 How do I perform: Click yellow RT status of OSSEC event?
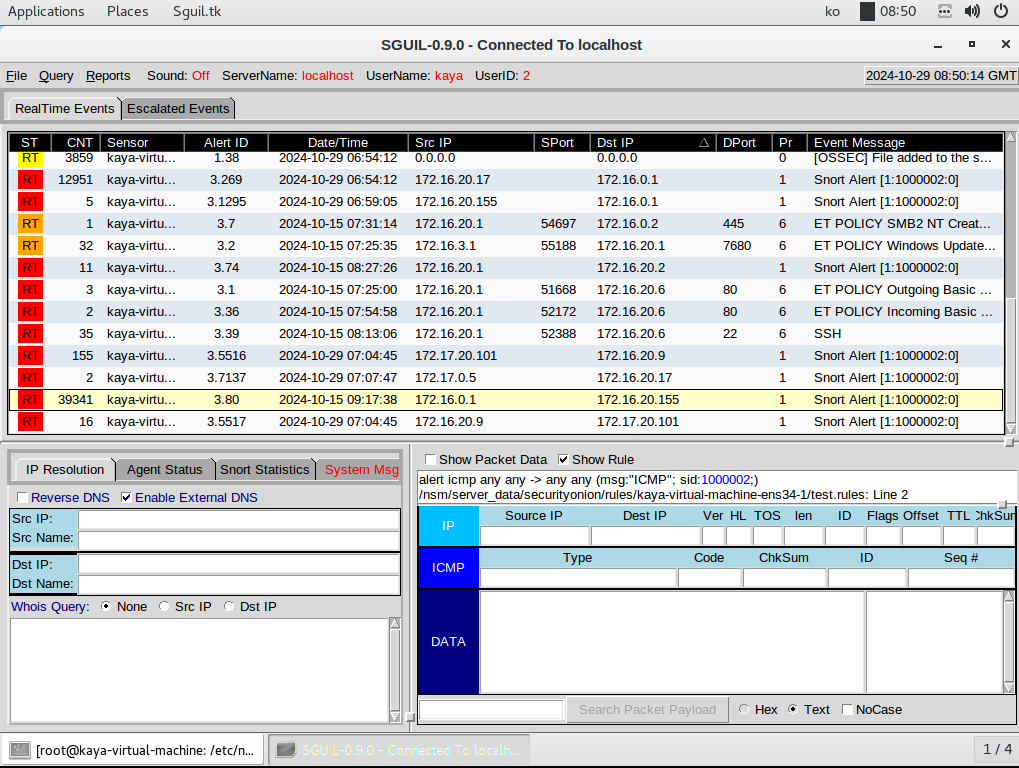pyautogui.click(x=30, y=158)
